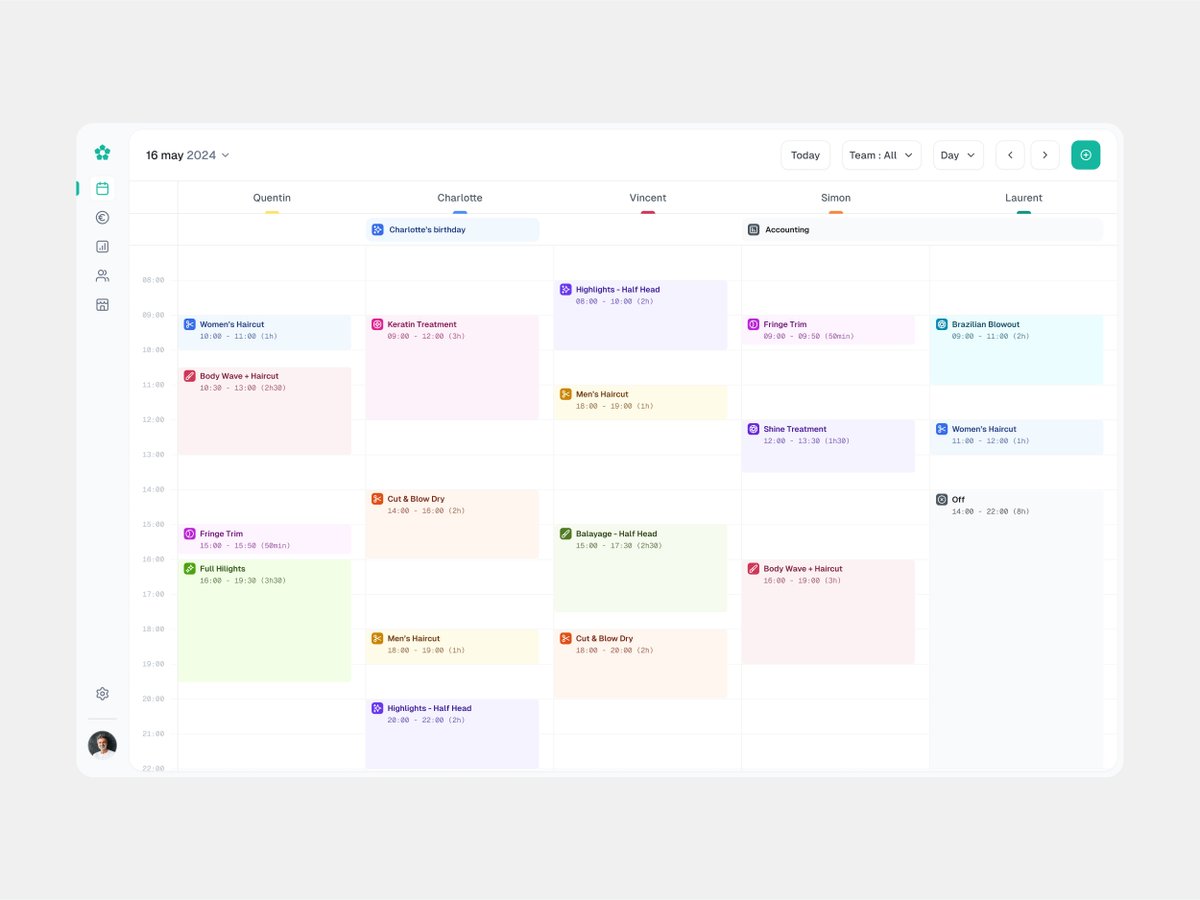The image size is (1200, 900).
Task: Open Charlotte's Cut & Blow Dry 14:00 appointment
Action: tap(453, 524)
